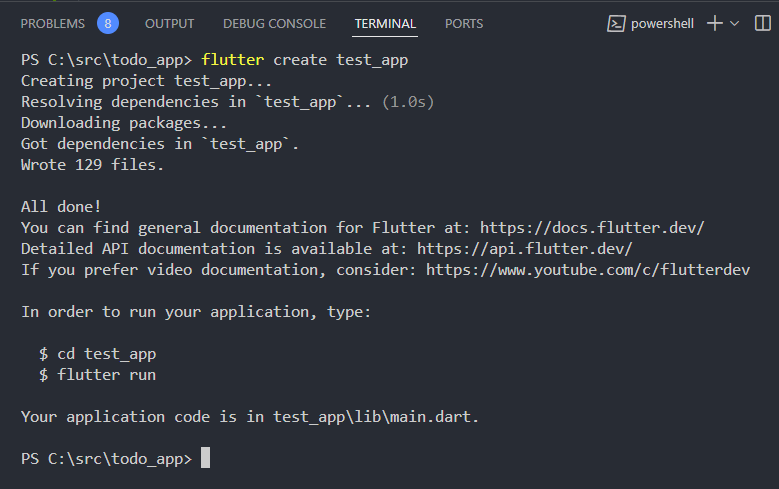Switch to the PORTS tab
This screenshot has width=779, height=489.
[464, 23]
